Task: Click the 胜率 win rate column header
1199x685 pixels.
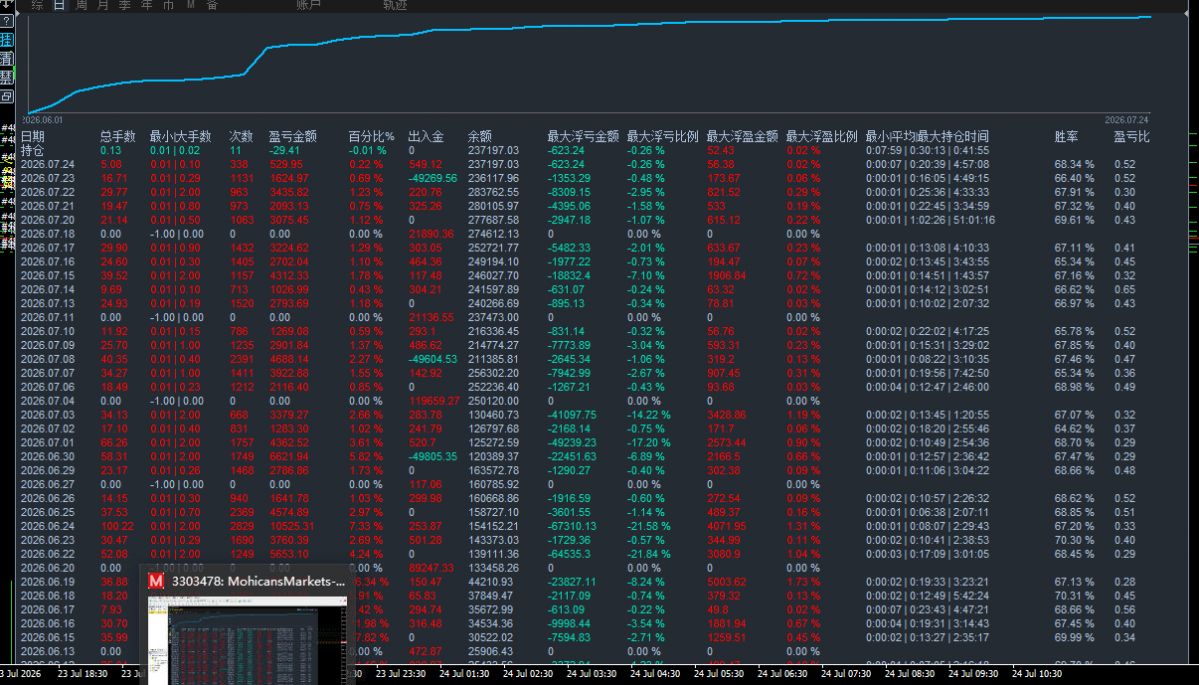Action: [1067, 137]
